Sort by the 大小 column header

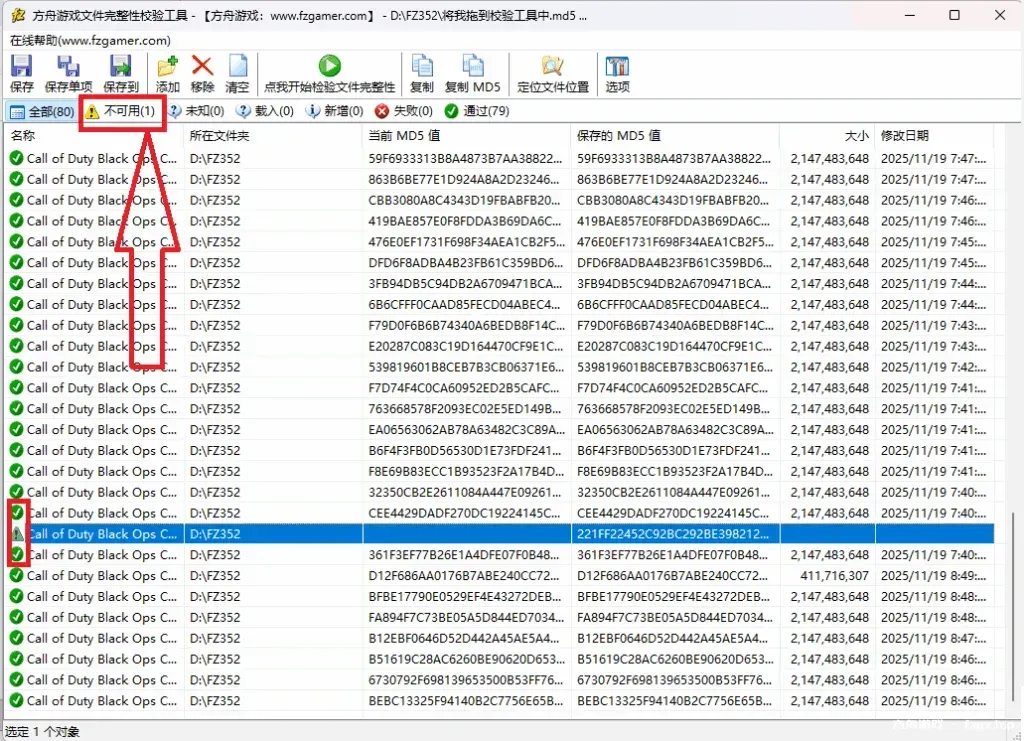[x=827, y=136]
